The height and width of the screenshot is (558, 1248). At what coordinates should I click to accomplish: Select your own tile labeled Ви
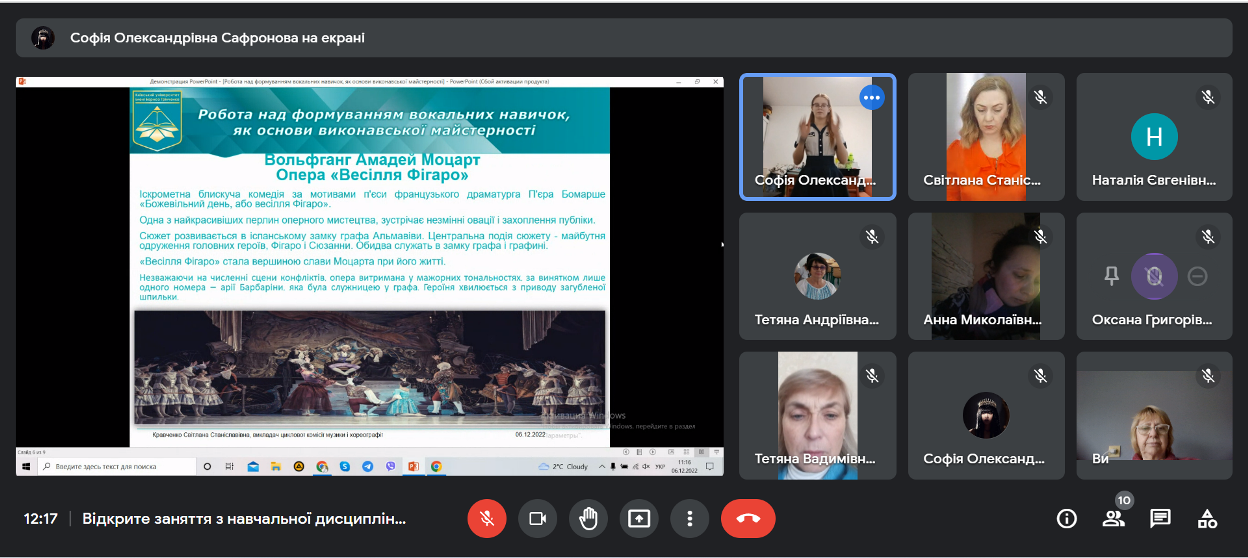pyautogui.click(x=1154, y=415)
